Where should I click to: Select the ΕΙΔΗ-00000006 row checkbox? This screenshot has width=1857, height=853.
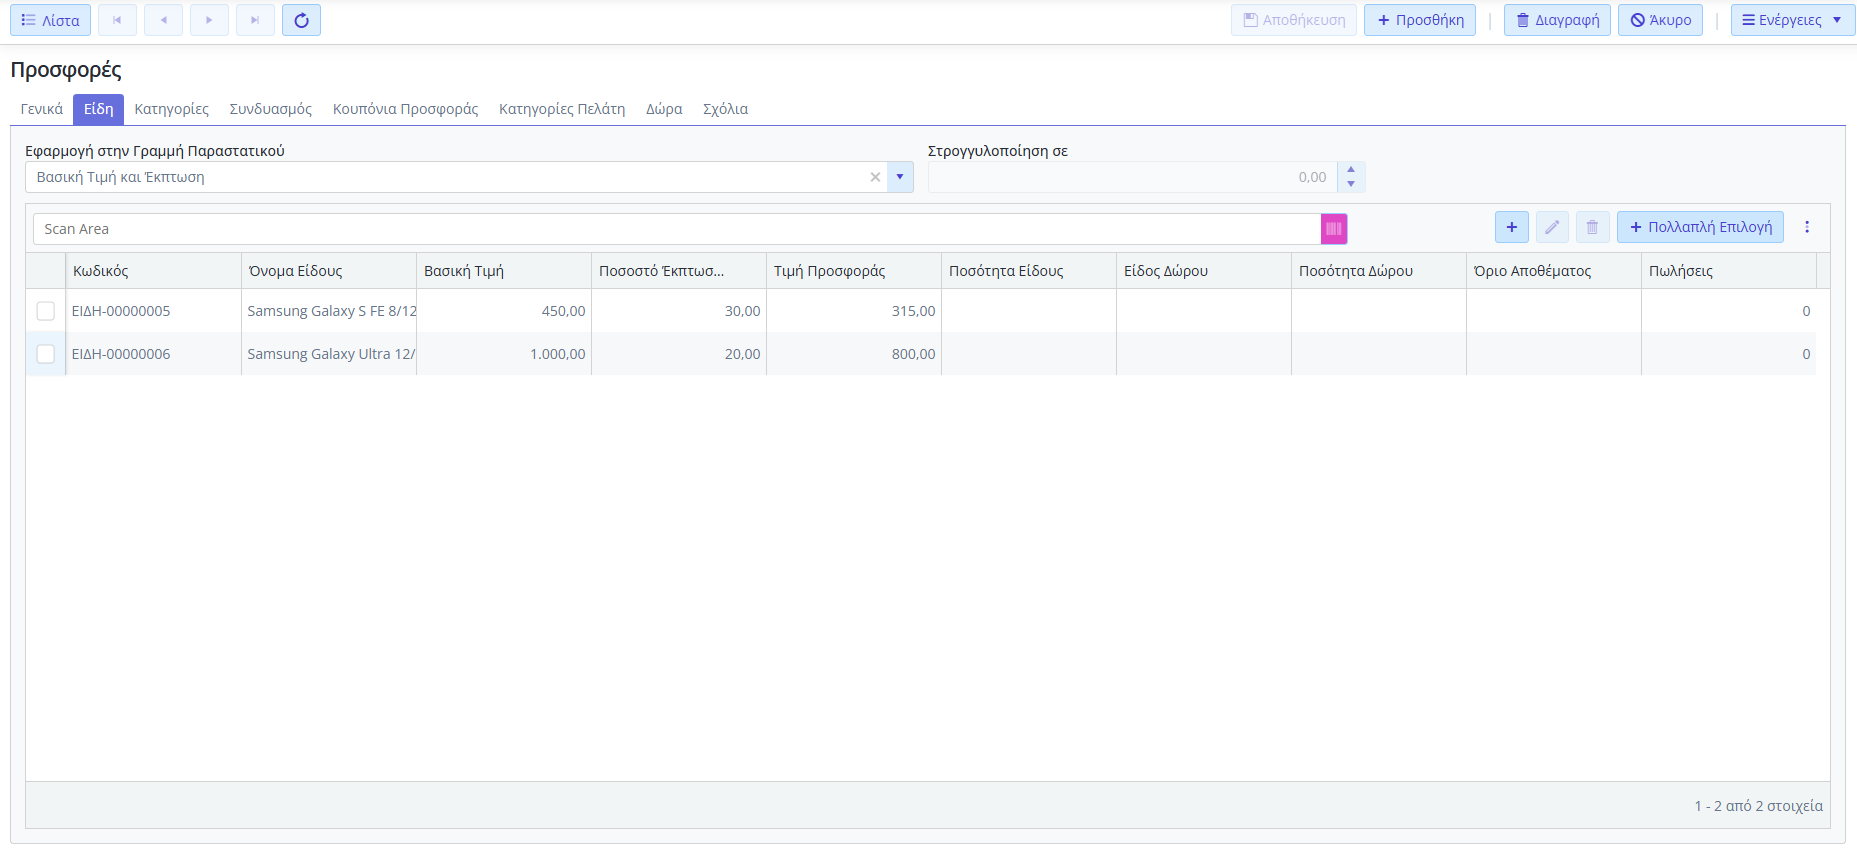click(x=46, y=354)
